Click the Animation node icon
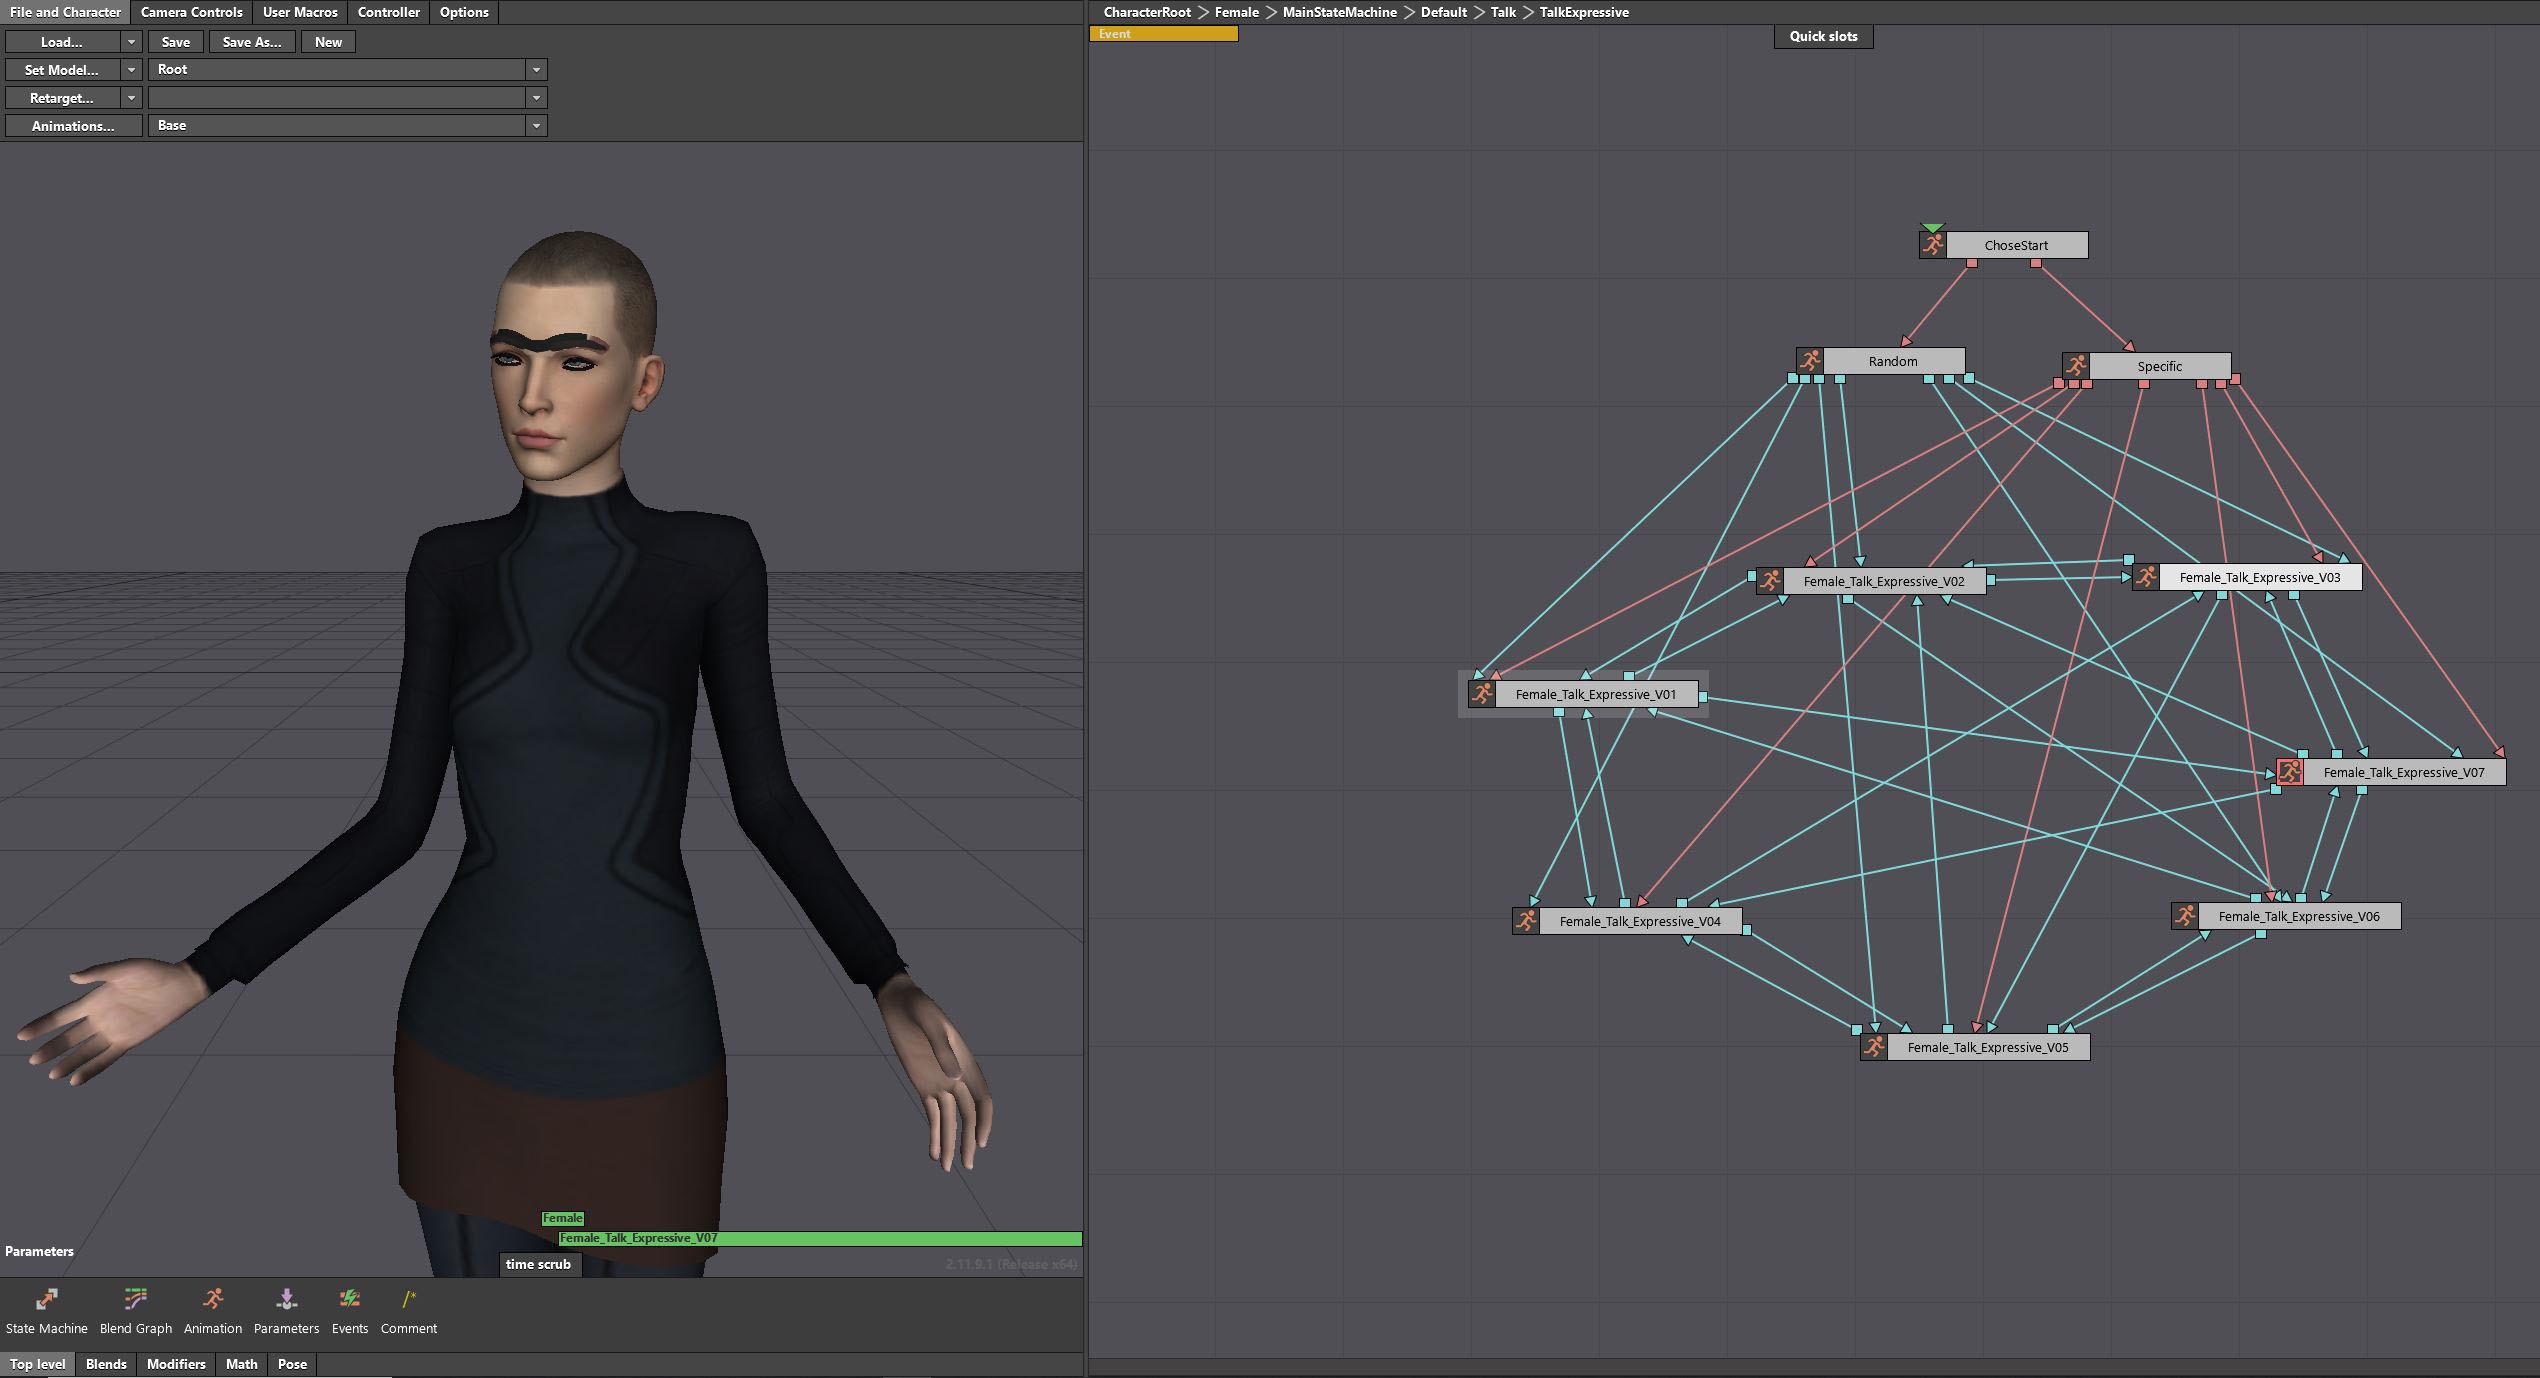The image size is (2540, 1378). point(213,1299)
